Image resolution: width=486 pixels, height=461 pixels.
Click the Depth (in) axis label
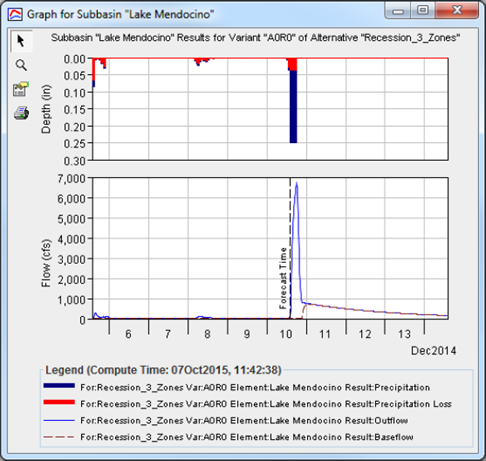(x=46, y=109)
